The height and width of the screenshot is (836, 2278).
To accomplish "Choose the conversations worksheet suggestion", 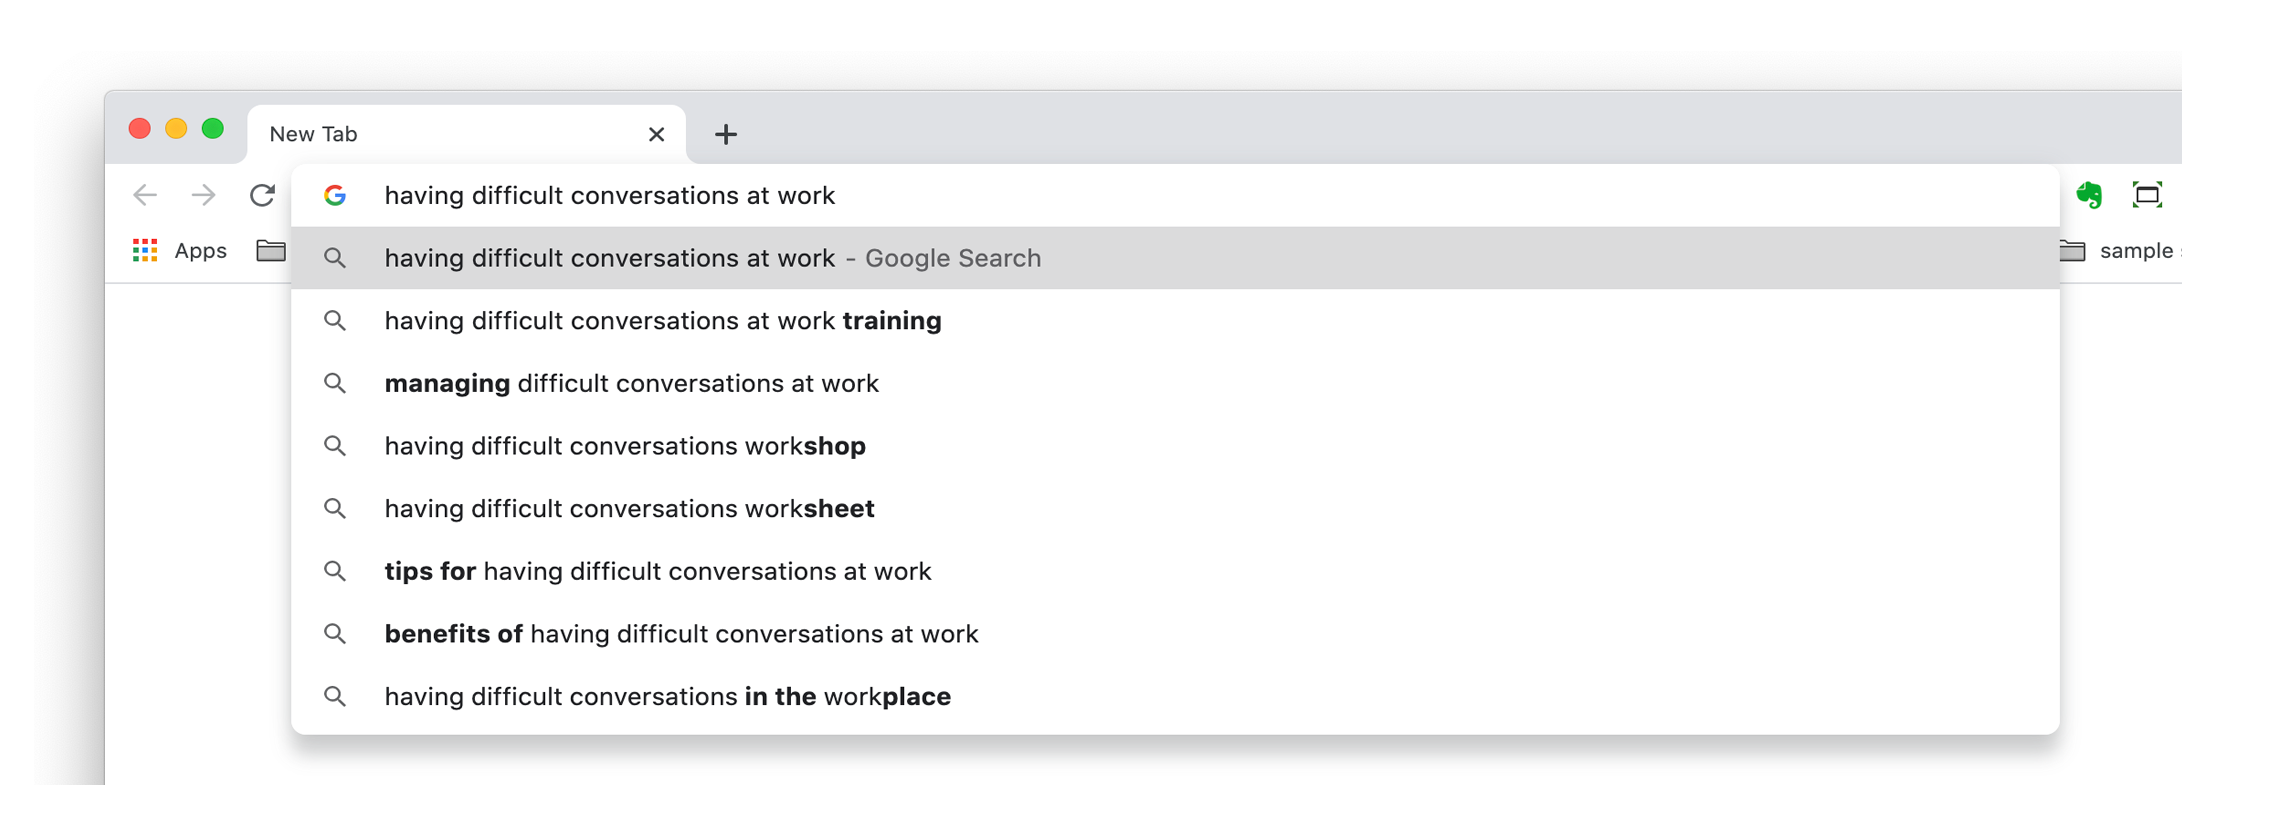I will (x=1175, y=508).
